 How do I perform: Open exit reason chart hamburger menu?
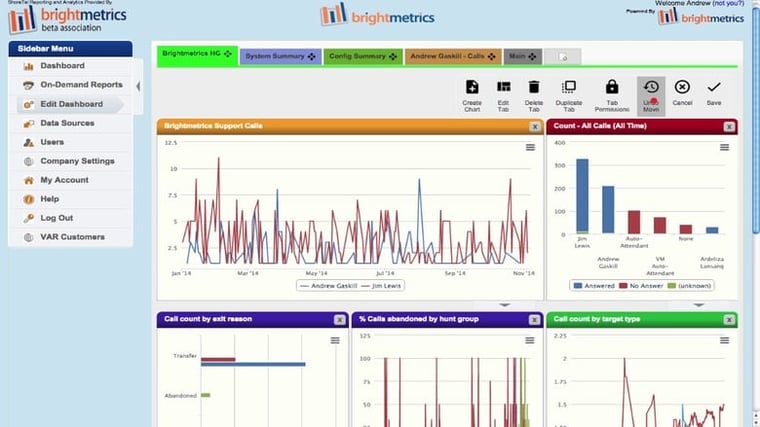(335, 341)
